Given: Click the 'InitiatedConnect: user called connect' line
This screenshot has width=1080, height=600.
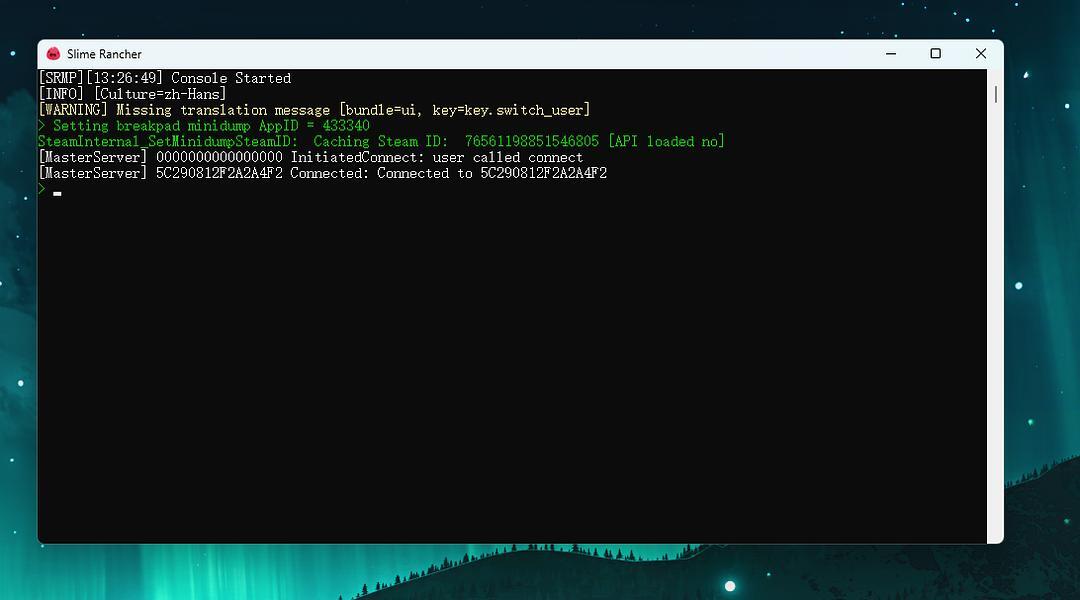Looking at the screenshot, I should (x=311, y=157).
